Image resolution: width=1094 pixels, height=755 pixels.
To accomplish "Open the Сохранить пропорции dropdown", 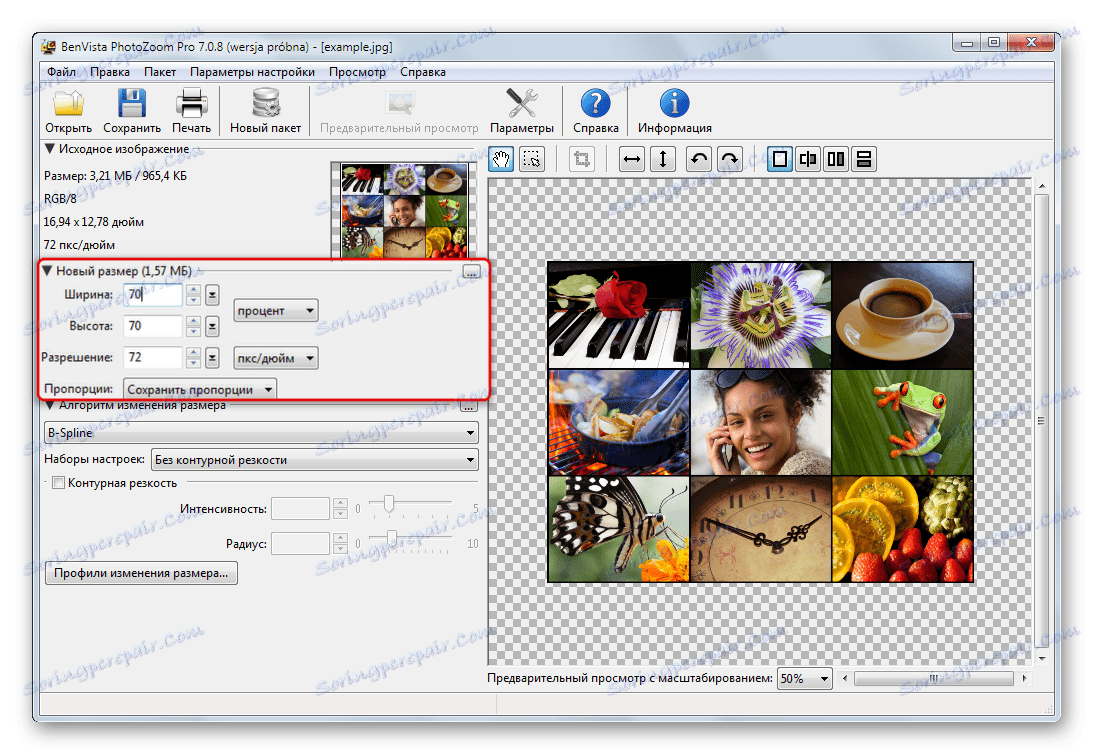I will tap(200, 389).
